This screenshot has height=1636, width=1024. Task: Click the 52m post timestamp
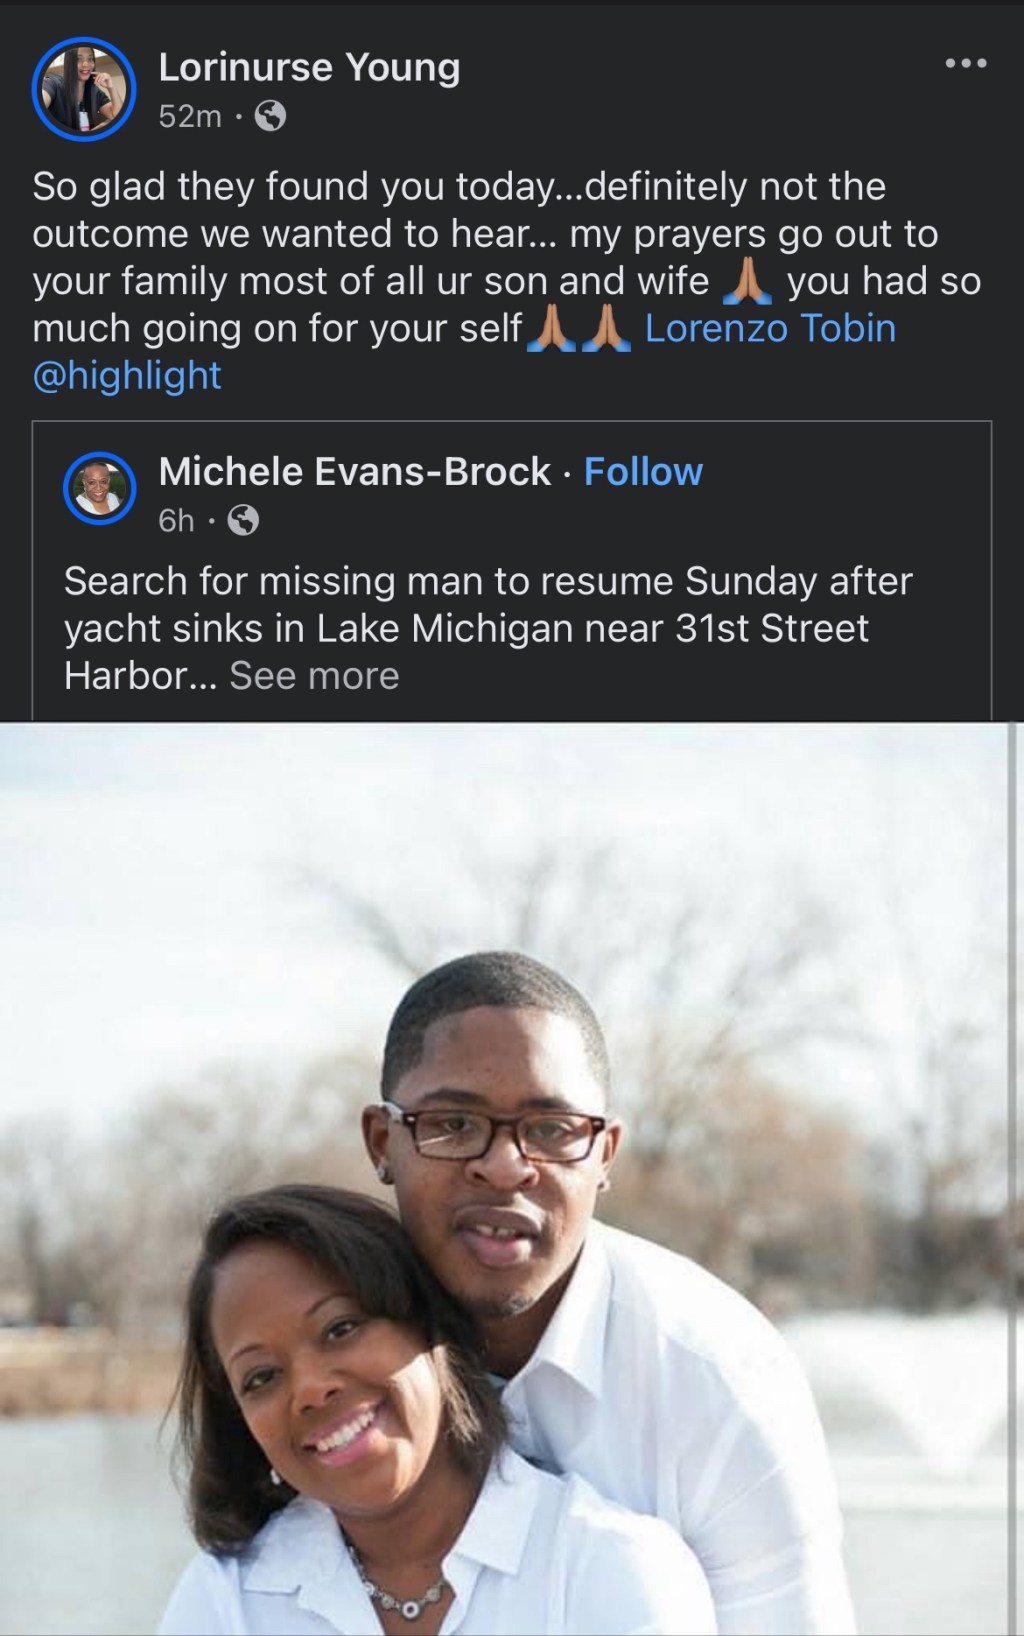point(190,117)
